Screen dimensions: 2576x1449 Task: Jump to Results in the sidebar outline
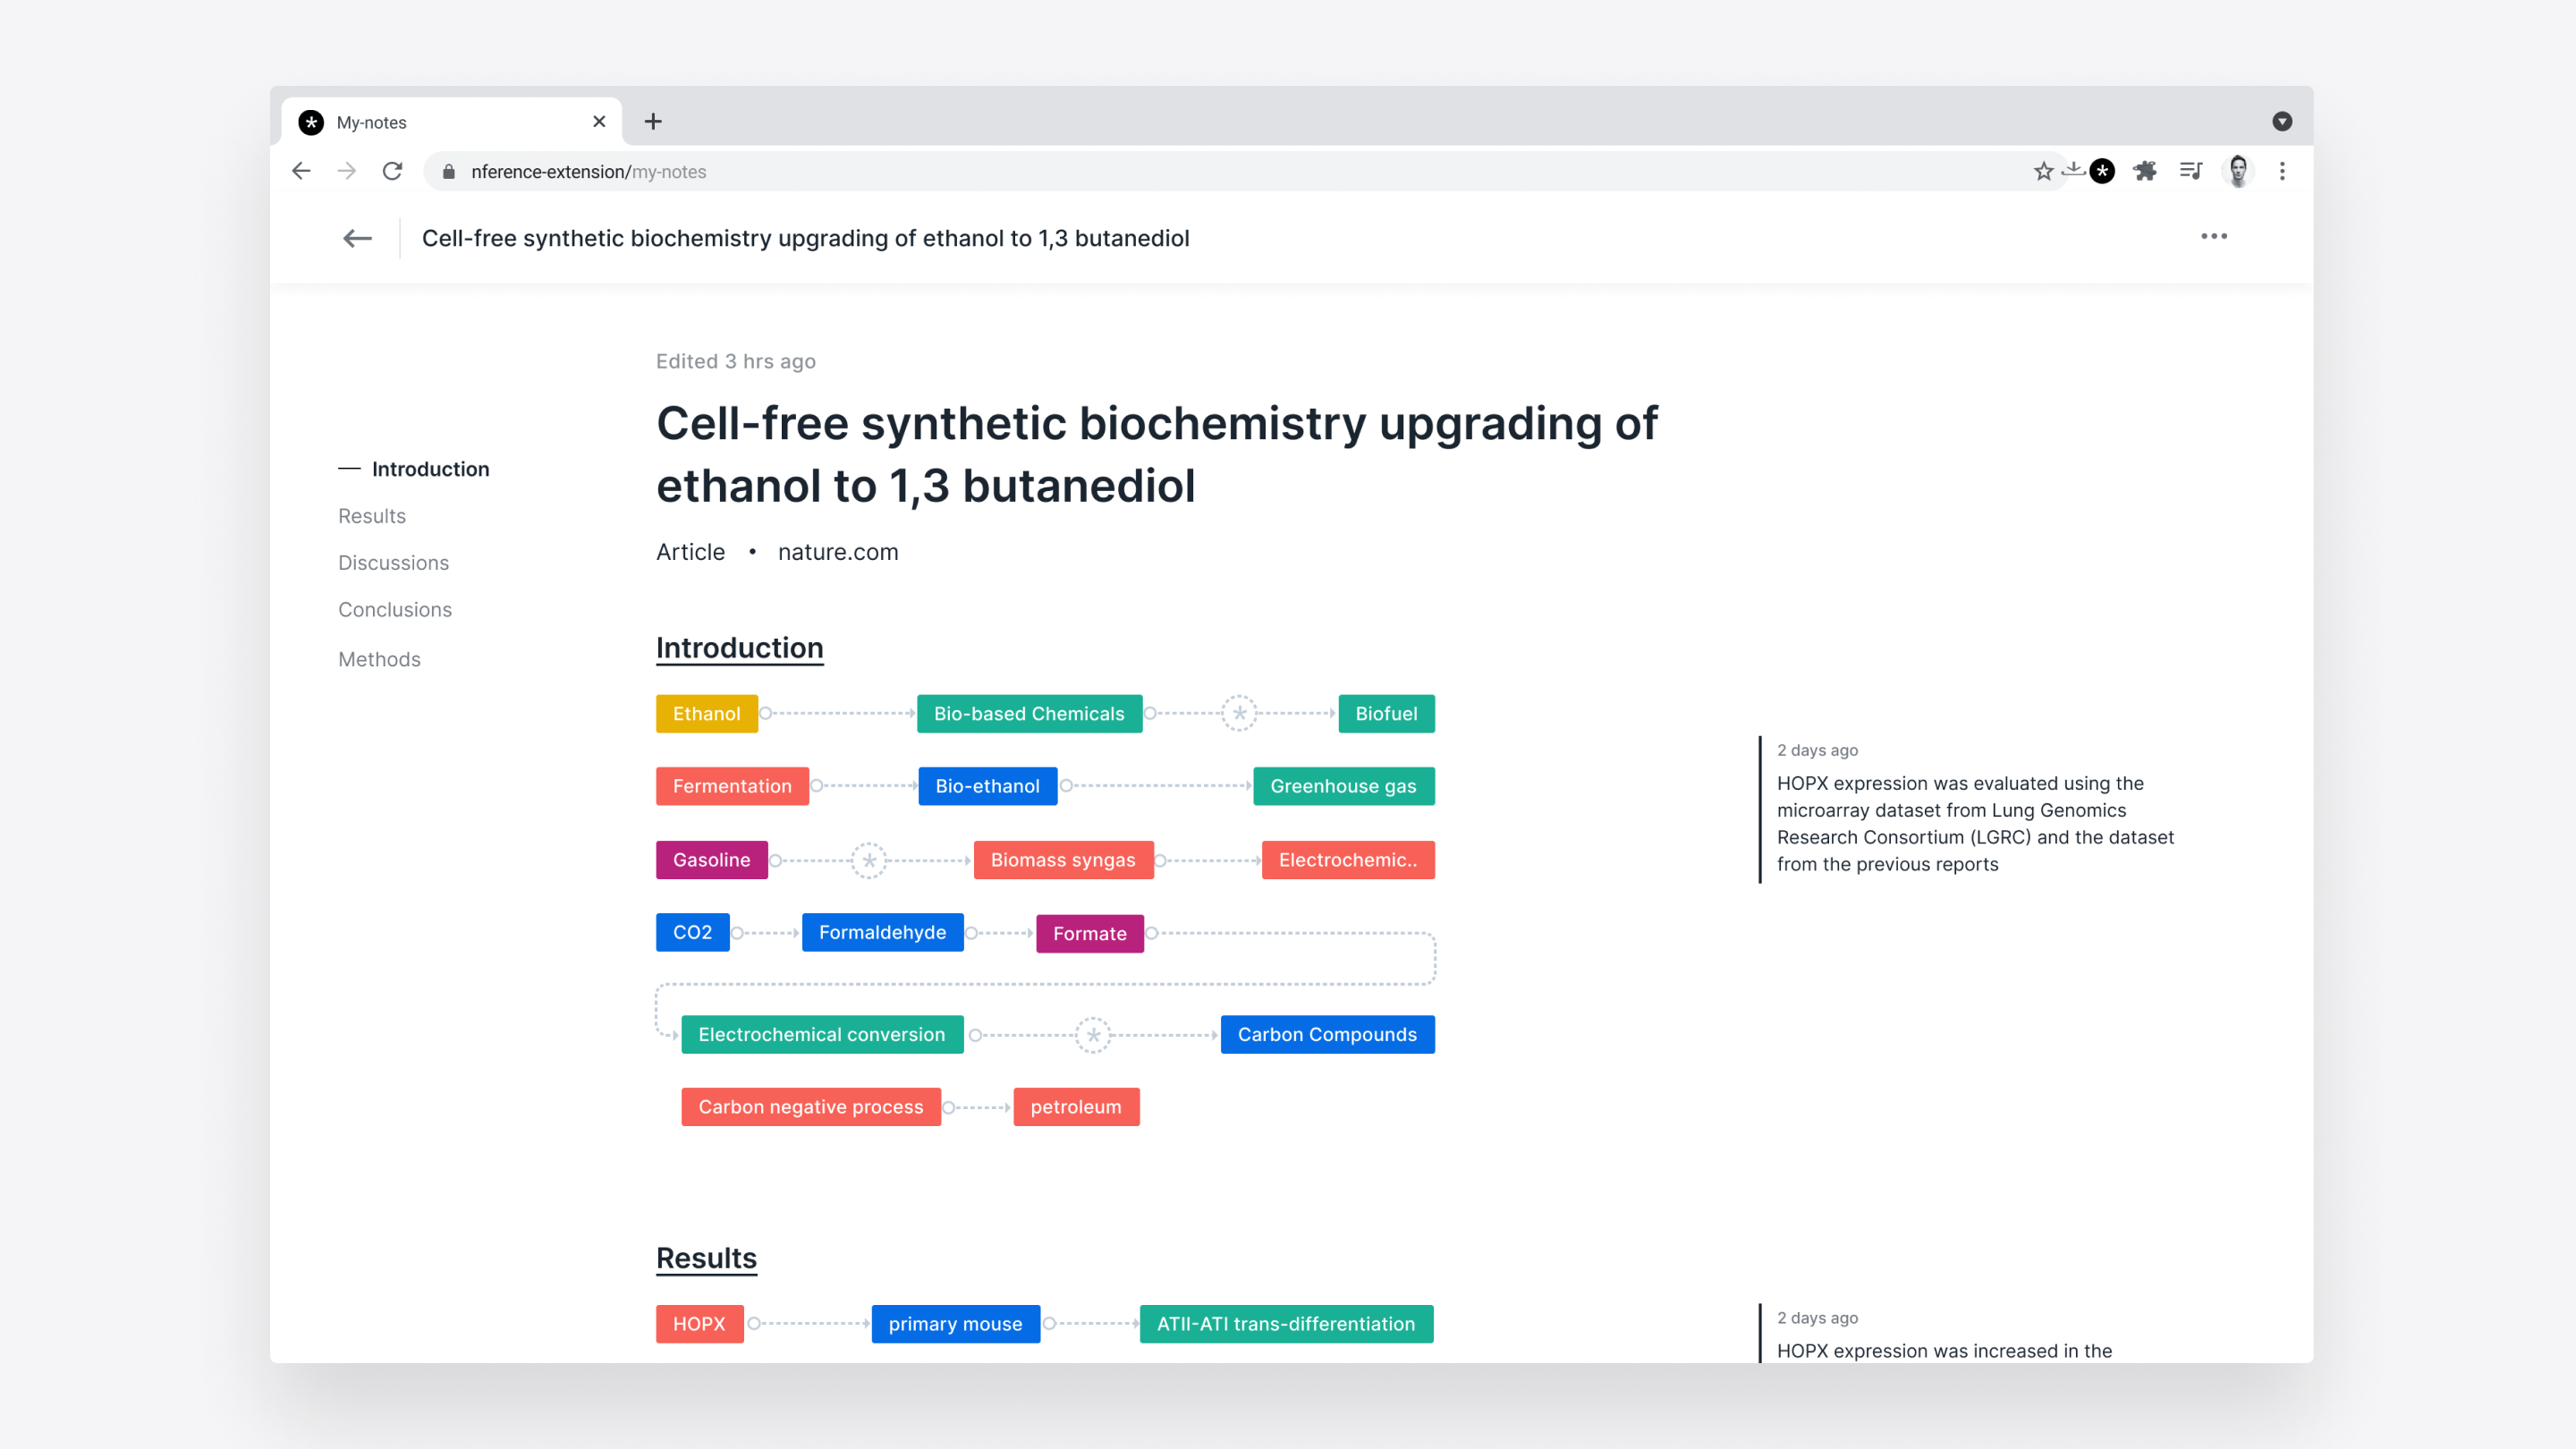click(372, 516)
